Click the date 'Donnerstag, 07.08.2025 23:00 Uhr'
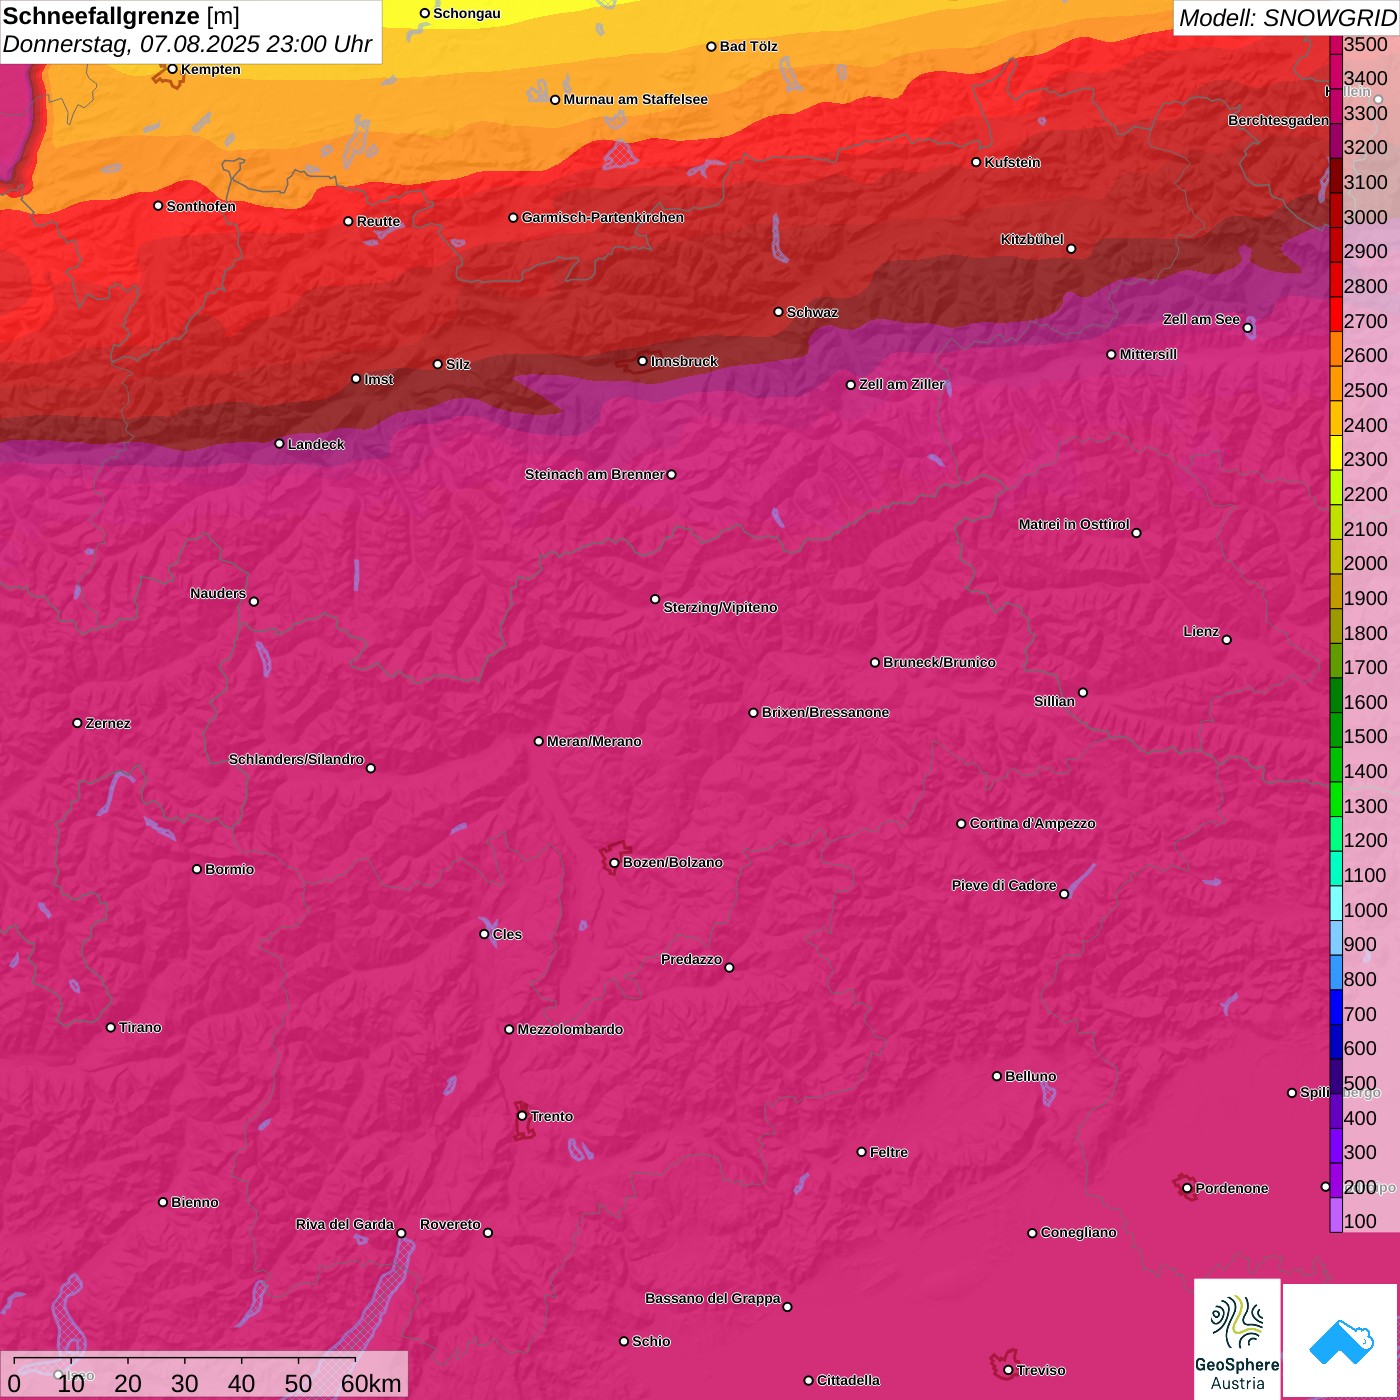 coord(187,44)
